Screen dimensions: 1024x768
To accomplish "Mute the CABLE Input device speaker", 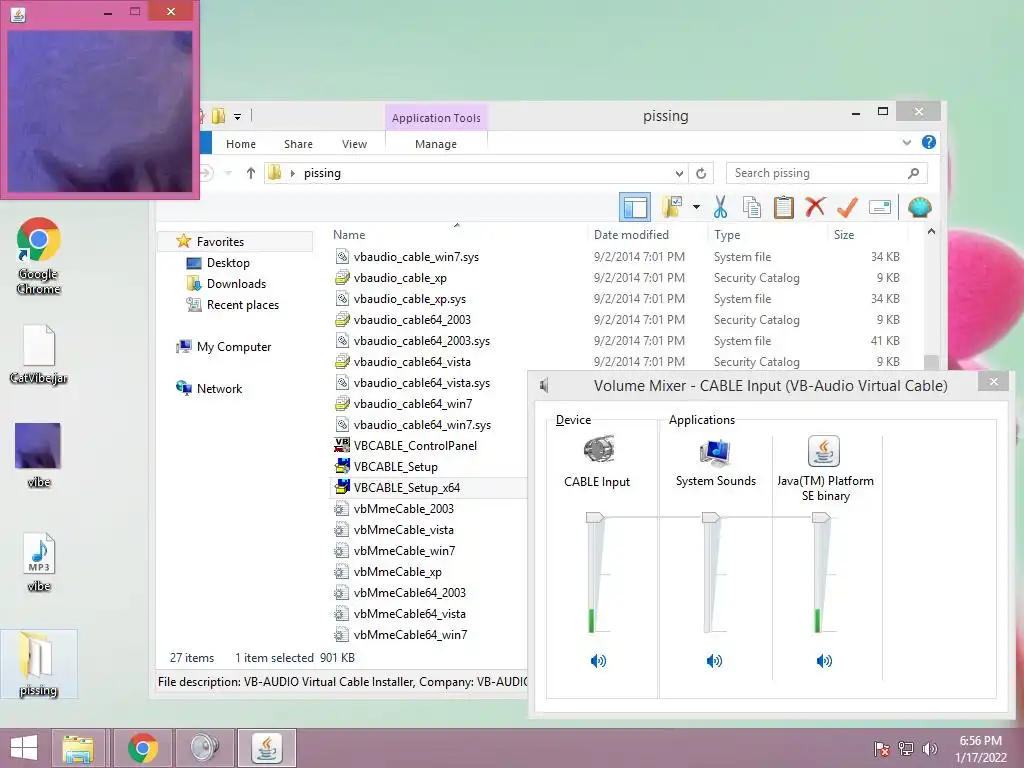I will point(598,661).
